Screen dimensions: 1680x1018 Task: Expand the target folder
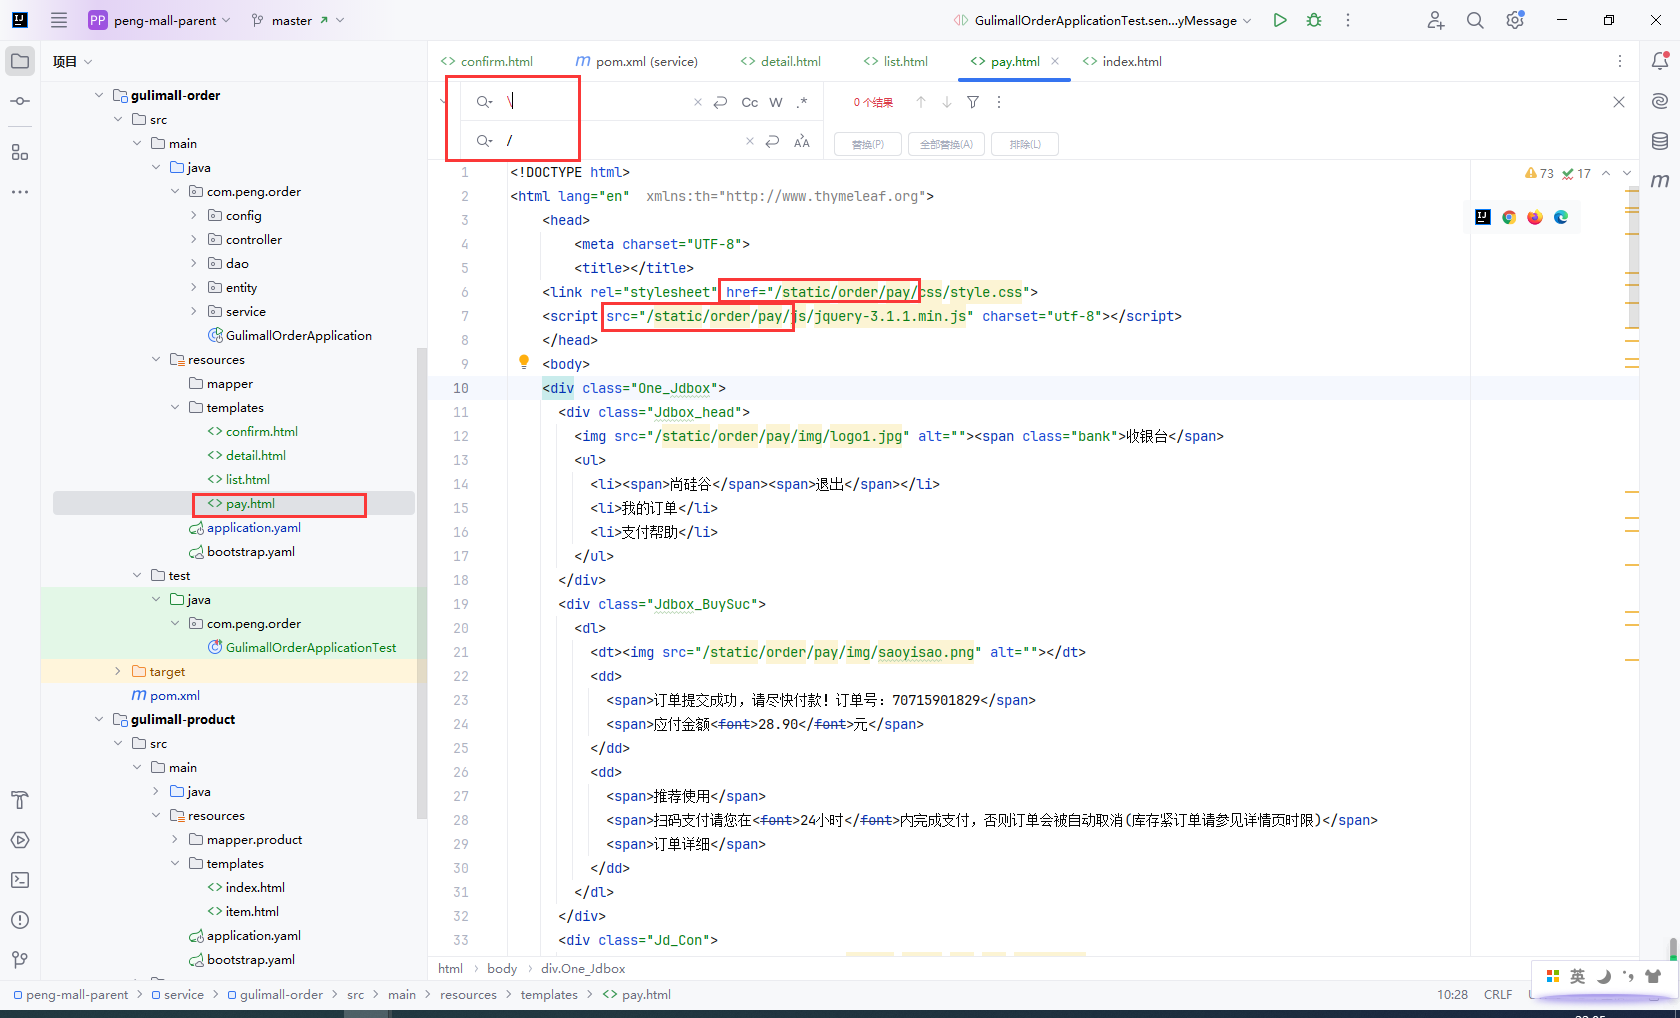coord(118,671)
